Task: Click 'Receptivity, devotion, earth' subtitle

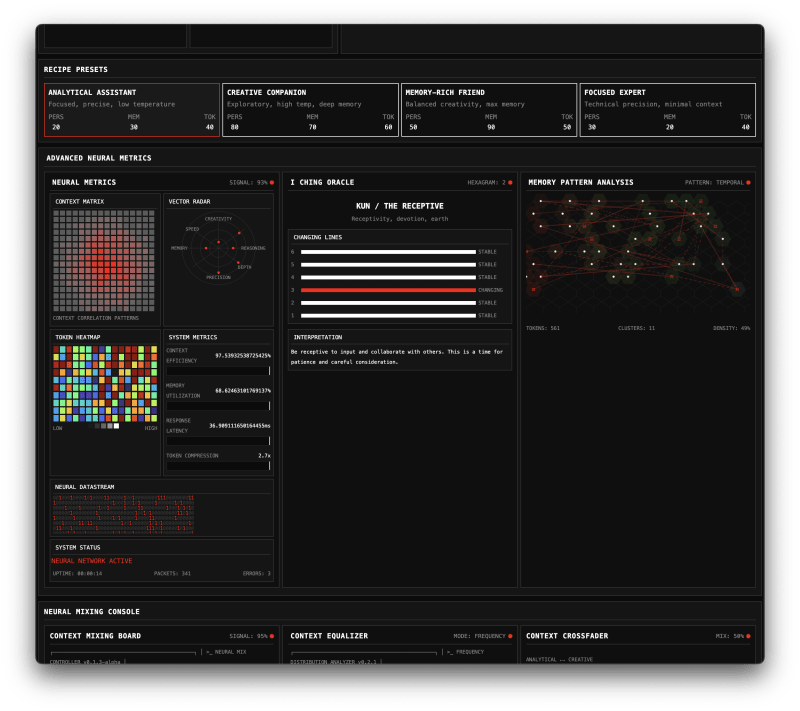Action: pos(399,219)
